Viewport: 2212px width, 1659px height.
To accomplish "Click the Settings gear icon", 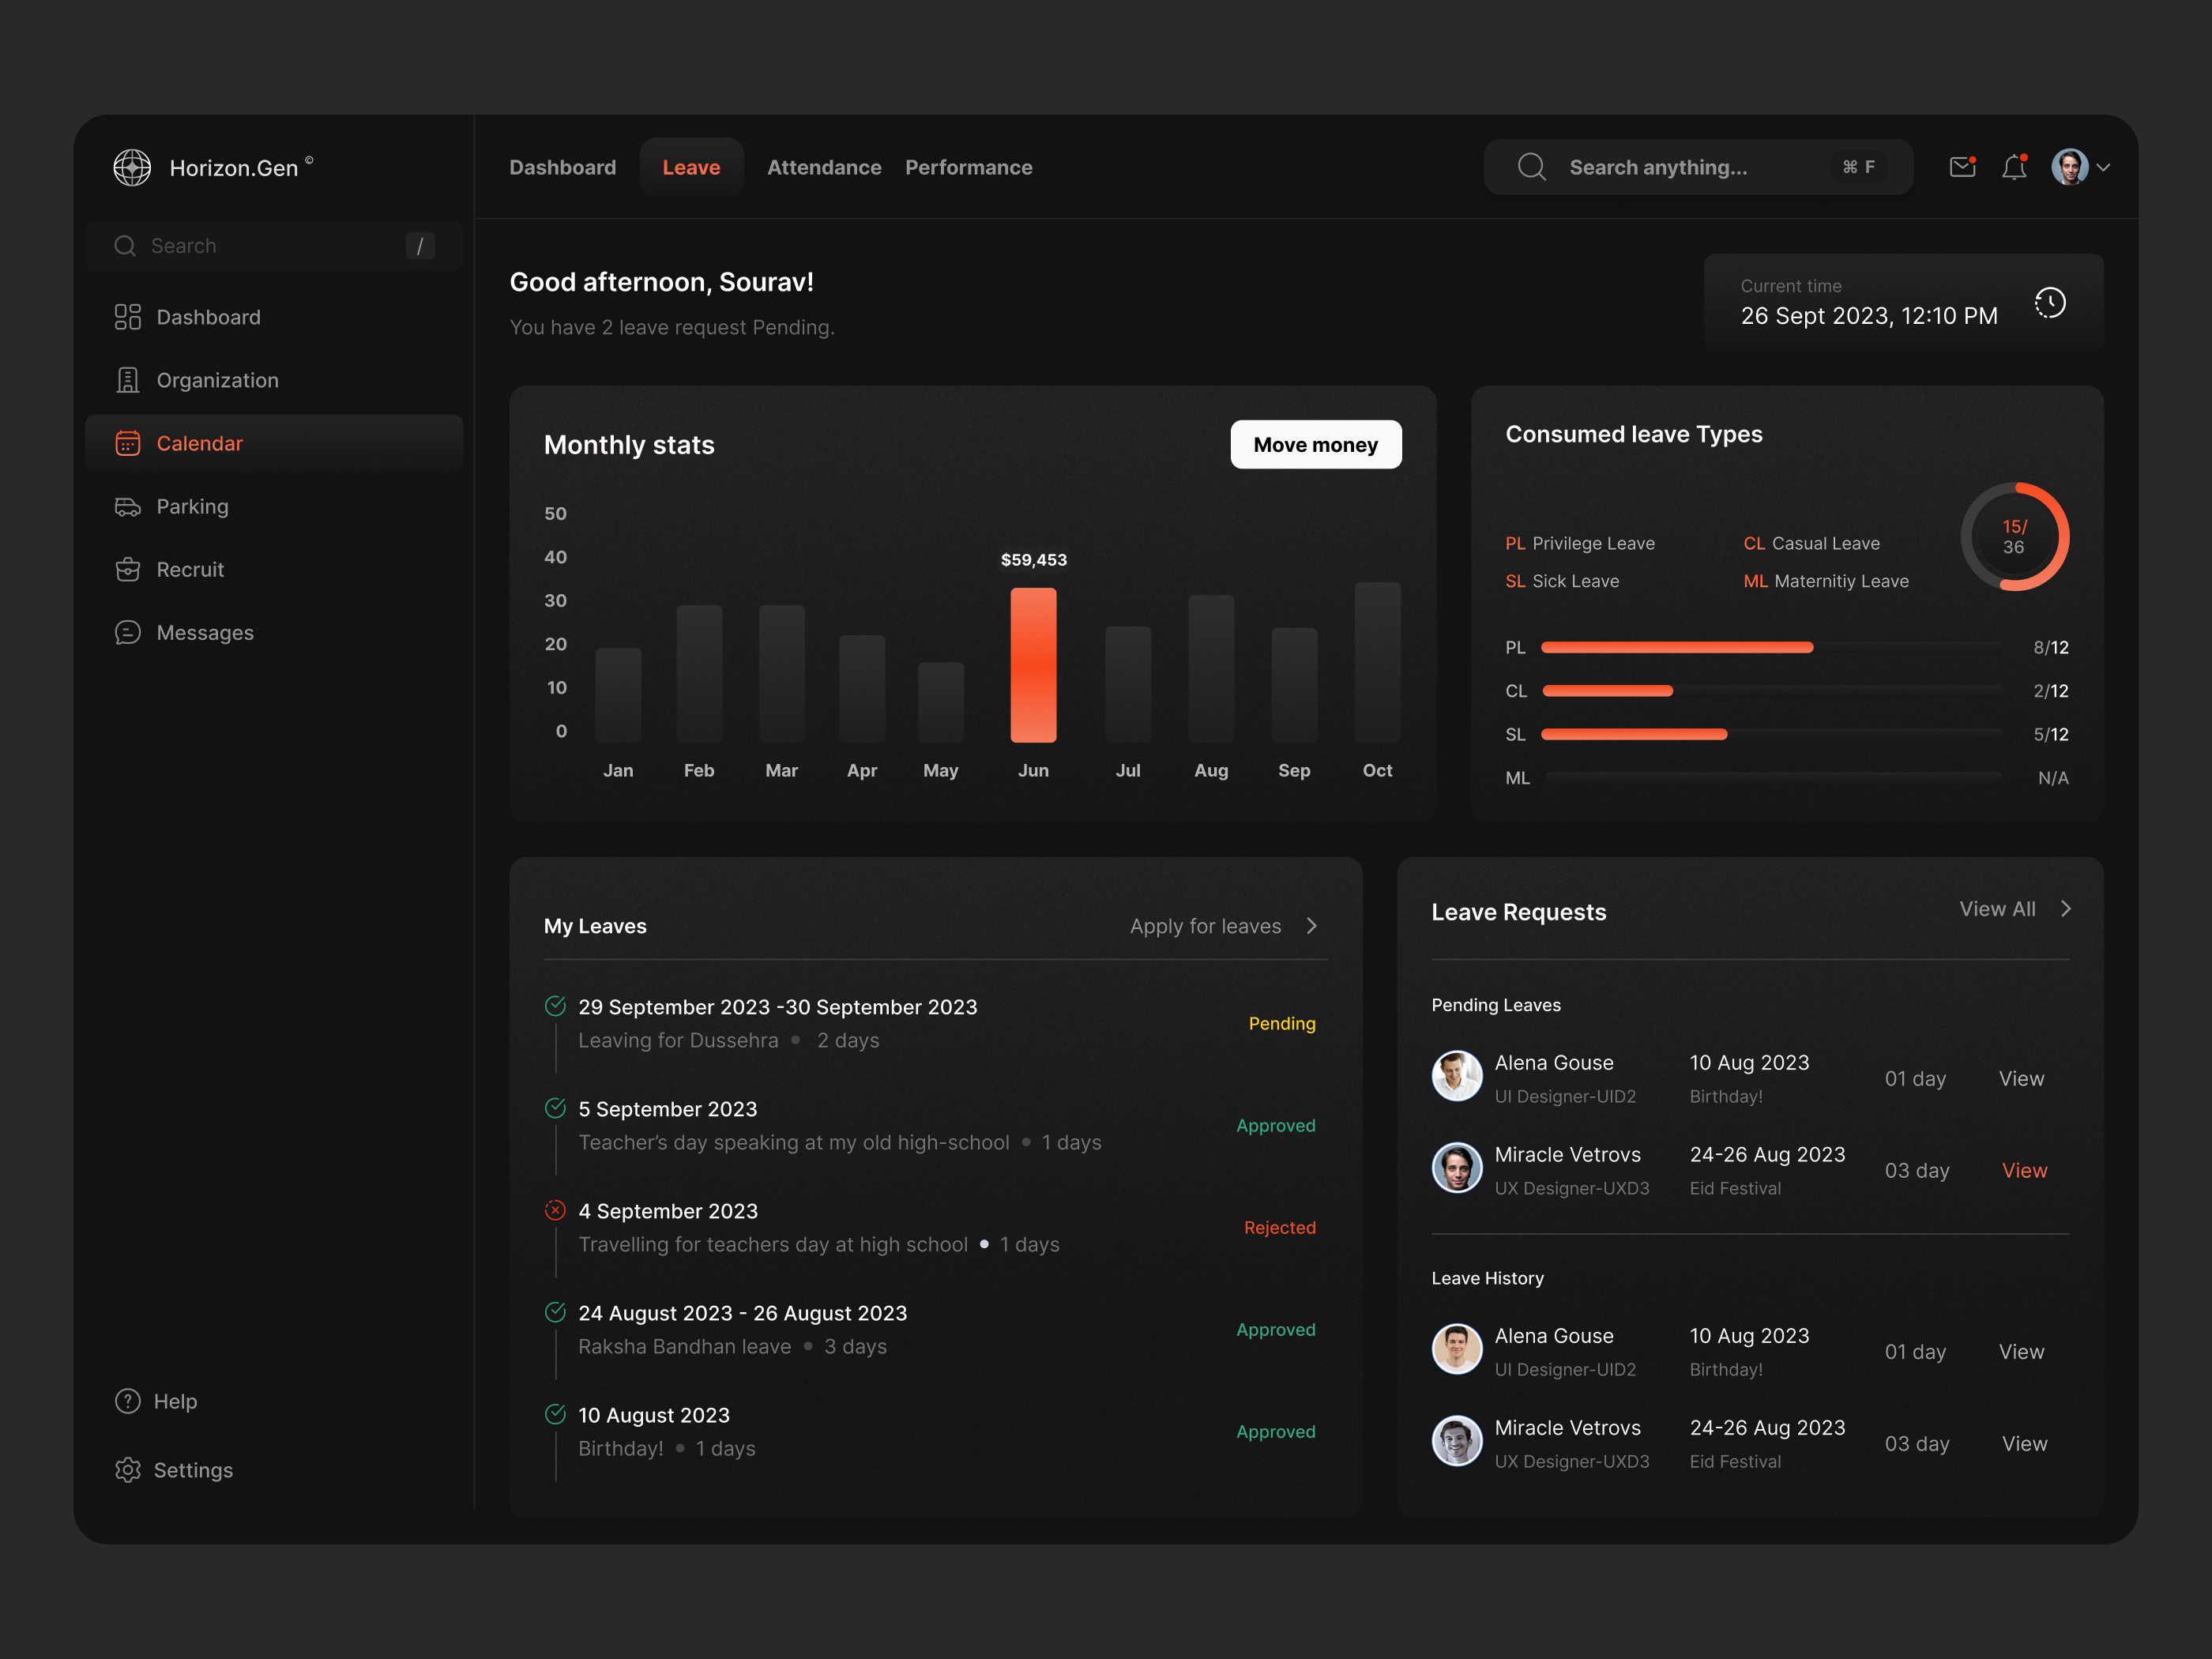I will pos(127,1470).
